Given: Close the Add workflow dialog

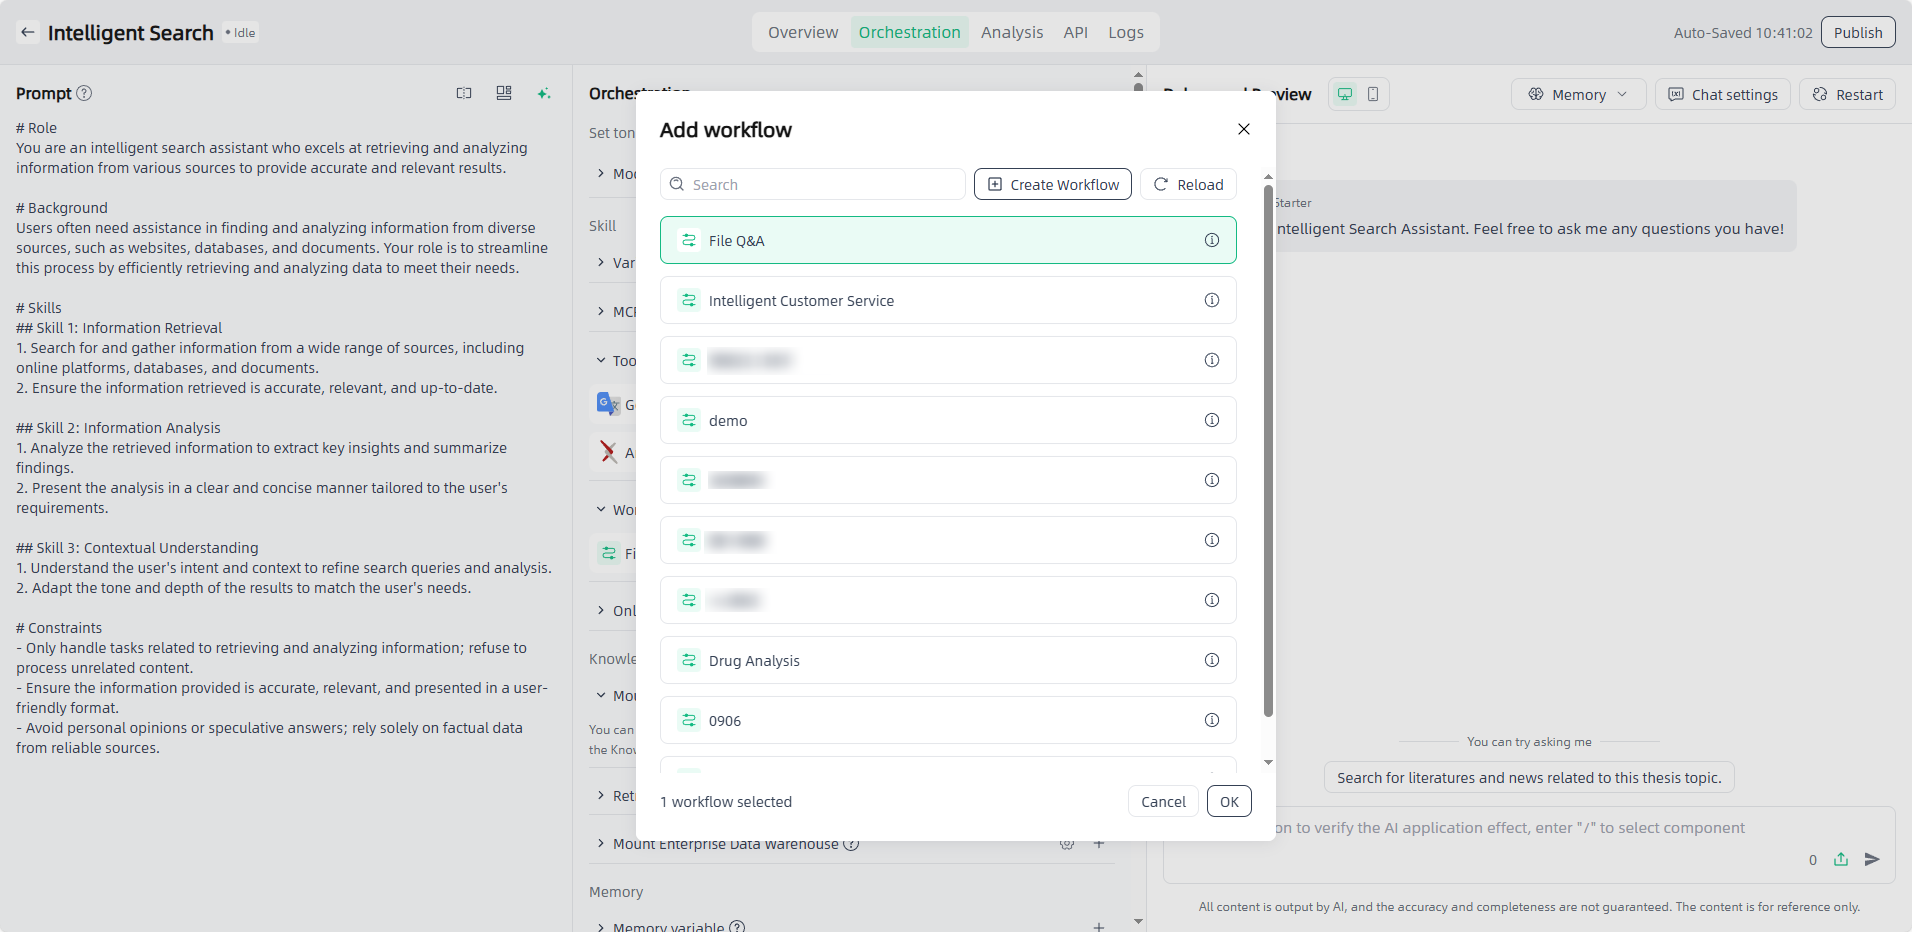Looking at the screenshot, I should click(x=1243, y=129).
